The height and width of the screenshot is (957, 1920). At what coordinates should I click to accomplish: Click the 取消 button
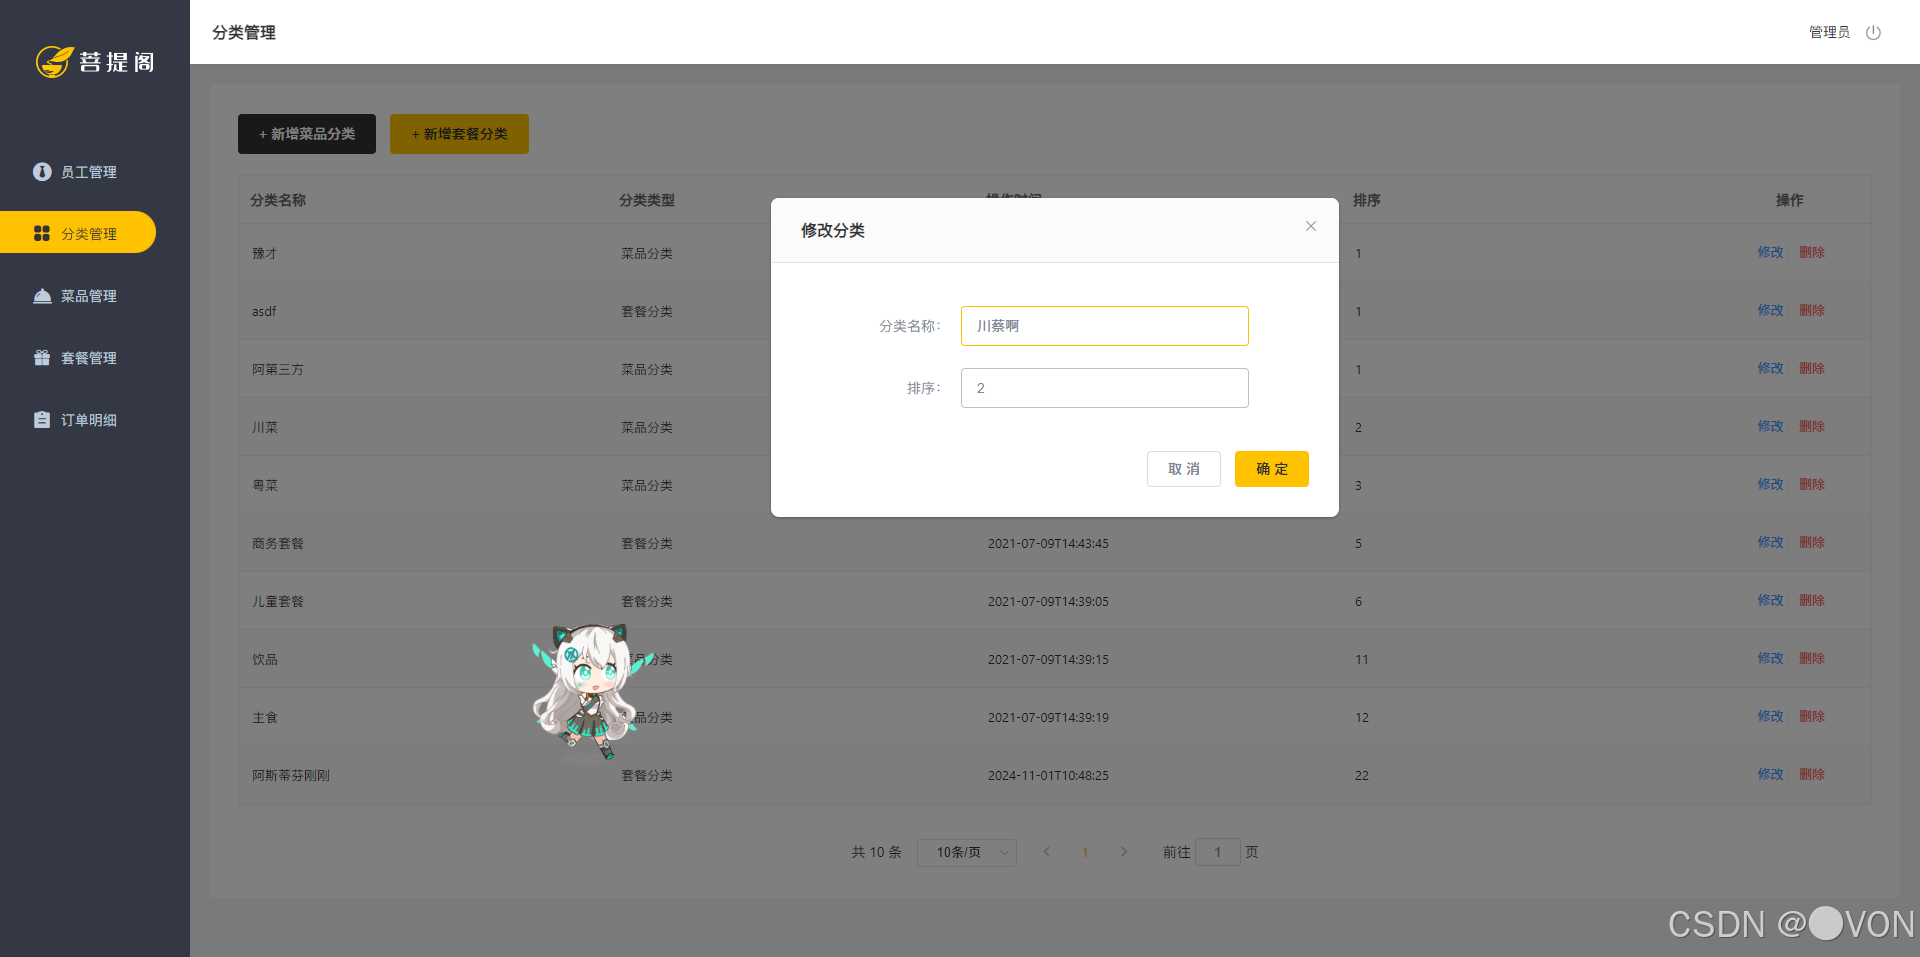click(x=1183, y=469)
